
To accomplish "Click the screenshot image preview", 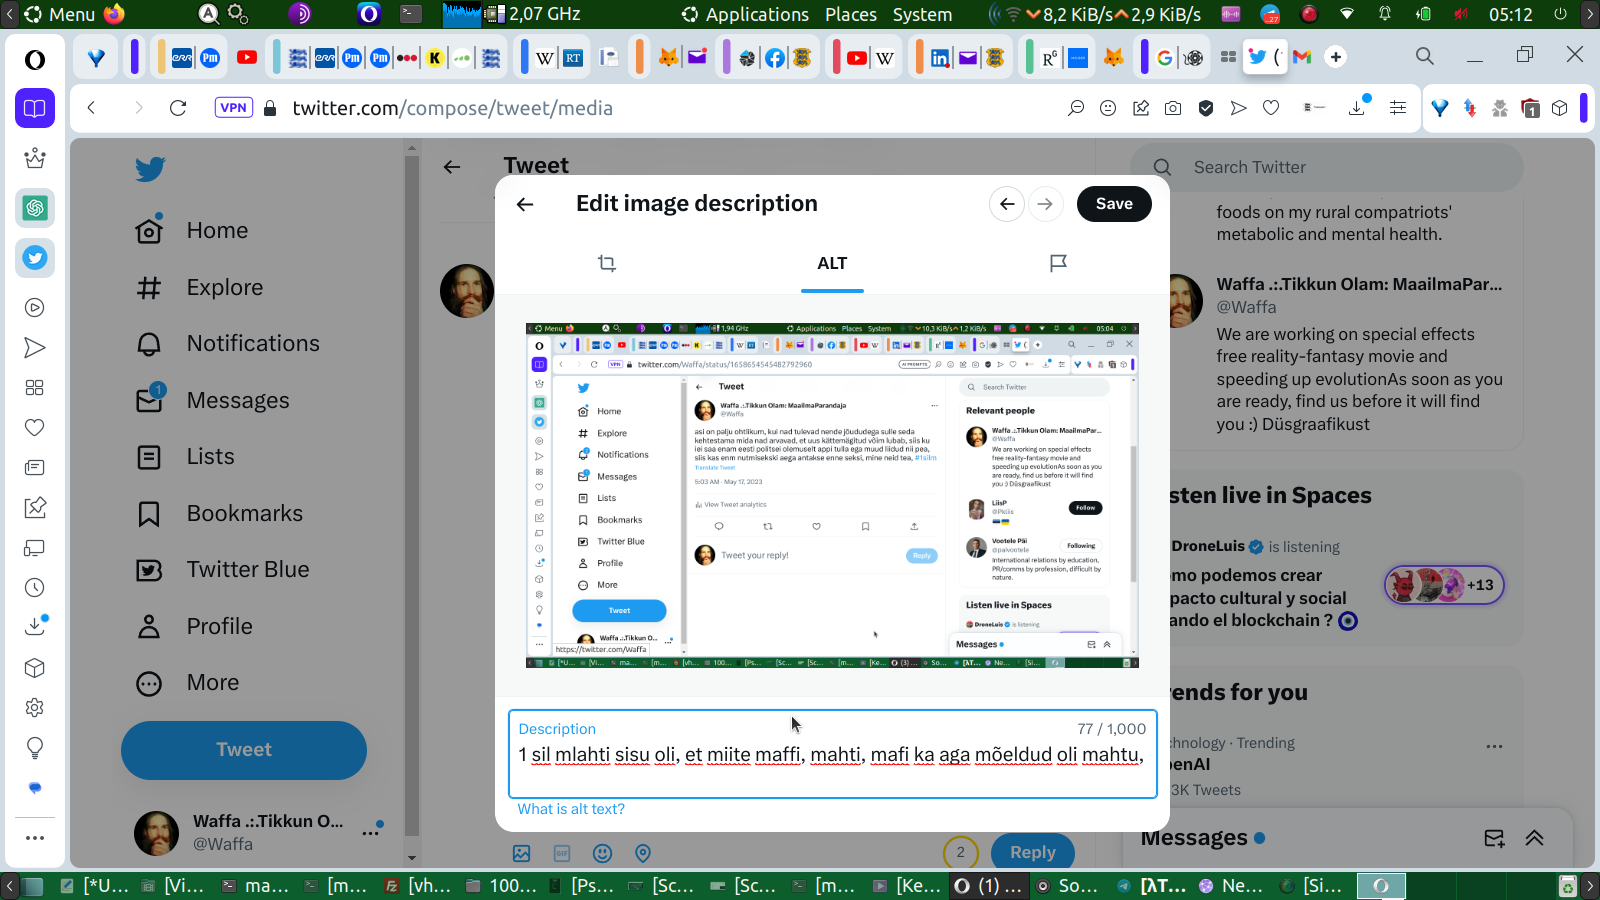I will [x=832, y=495].
